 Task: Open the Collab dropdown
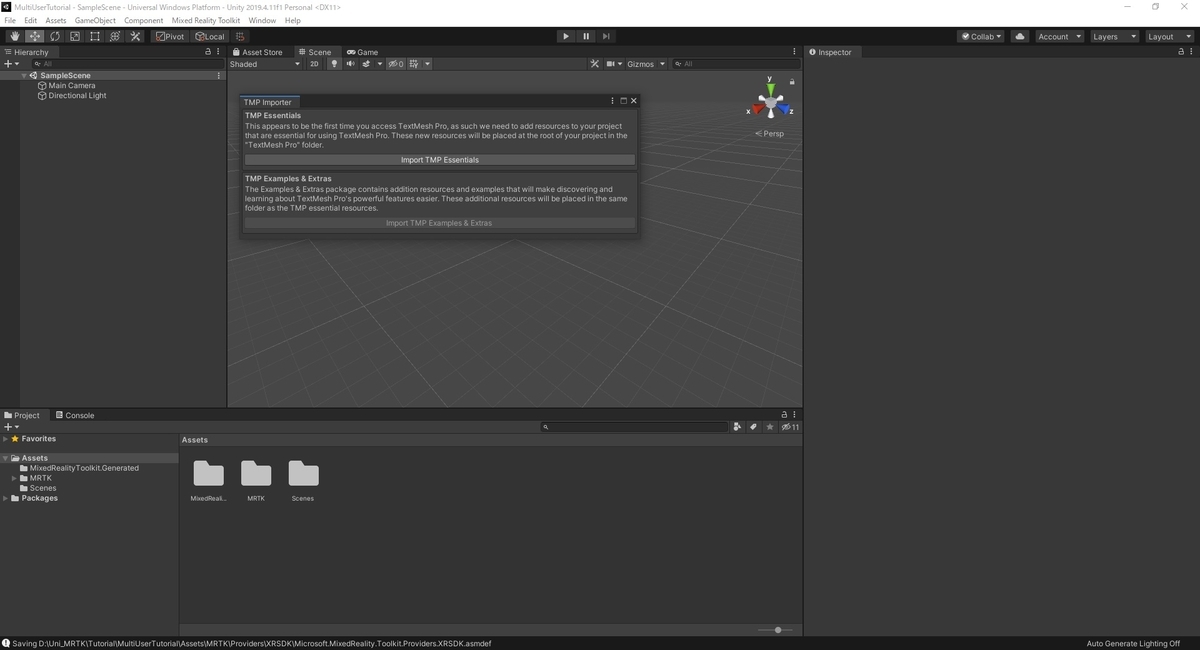[x=981, y=37]
